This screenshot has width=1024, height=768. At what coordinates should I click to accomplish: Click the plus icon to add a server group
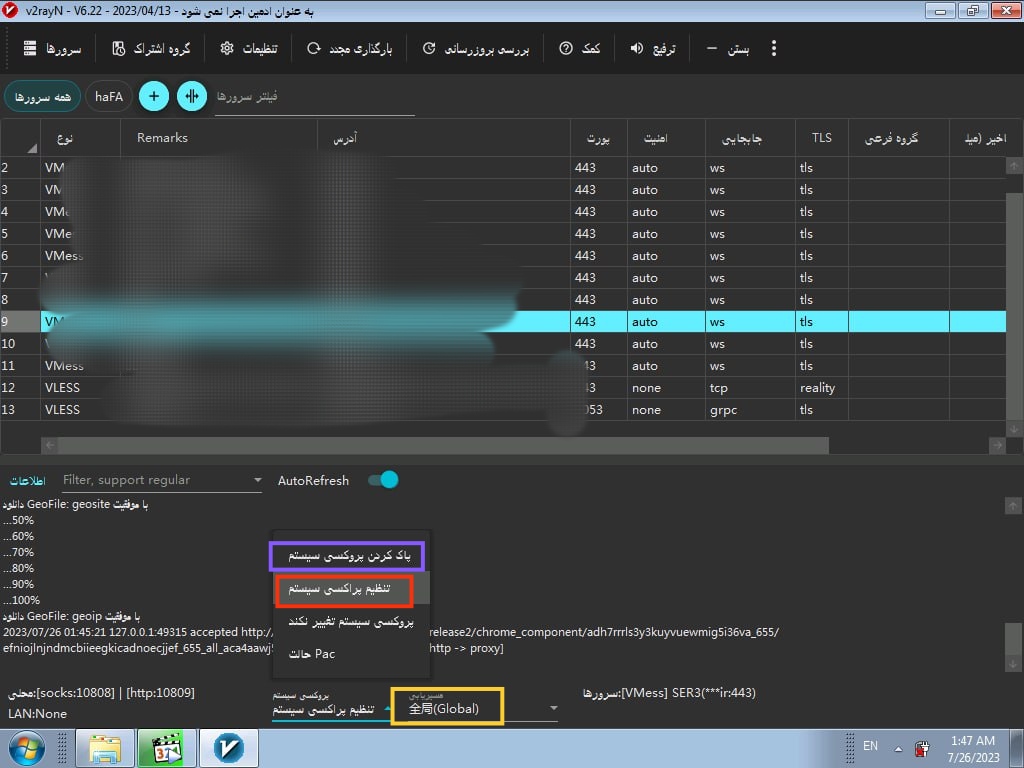153,96
